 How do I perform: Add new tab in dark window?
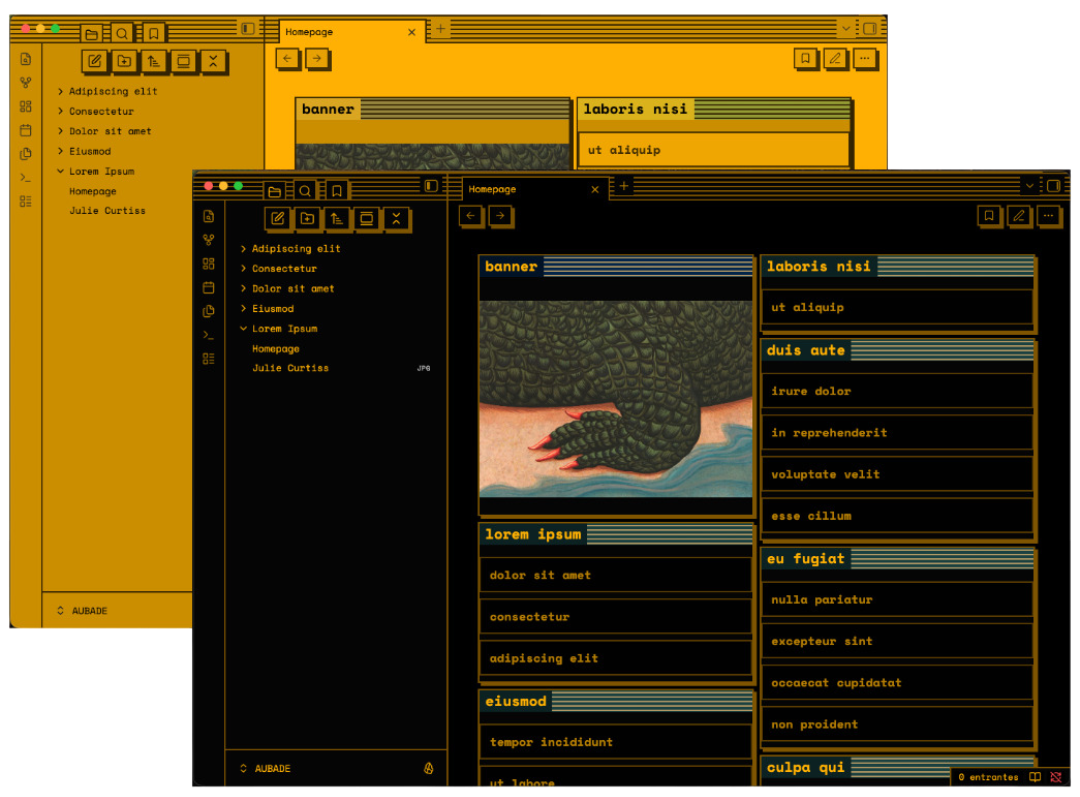[623, 186]
